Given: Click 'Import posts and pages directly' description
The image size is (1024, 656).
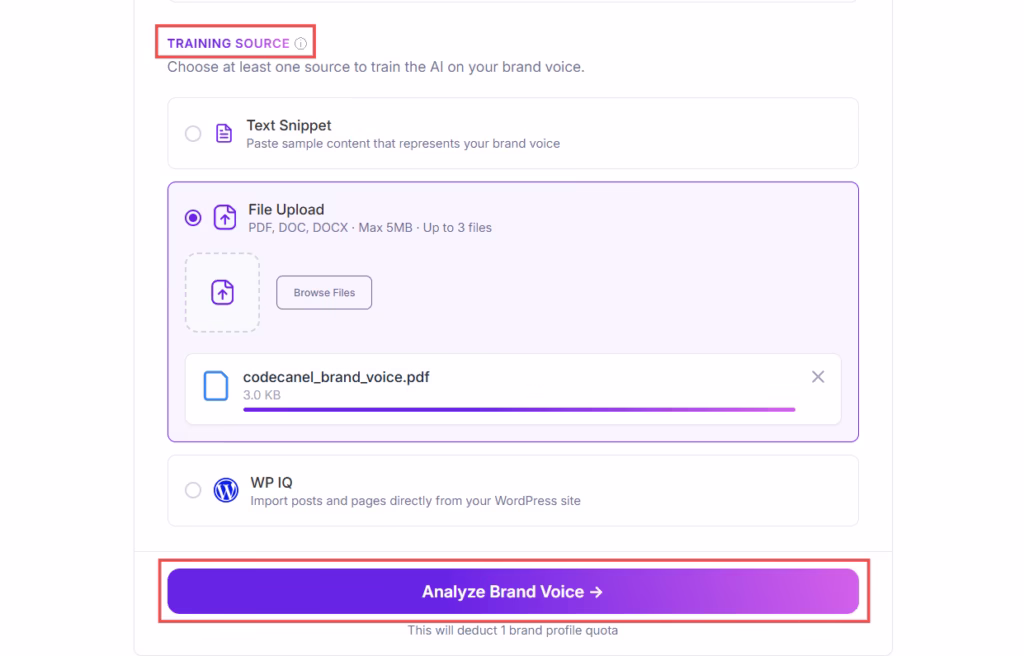Looking at the screenshot, I should pos(415,501).
